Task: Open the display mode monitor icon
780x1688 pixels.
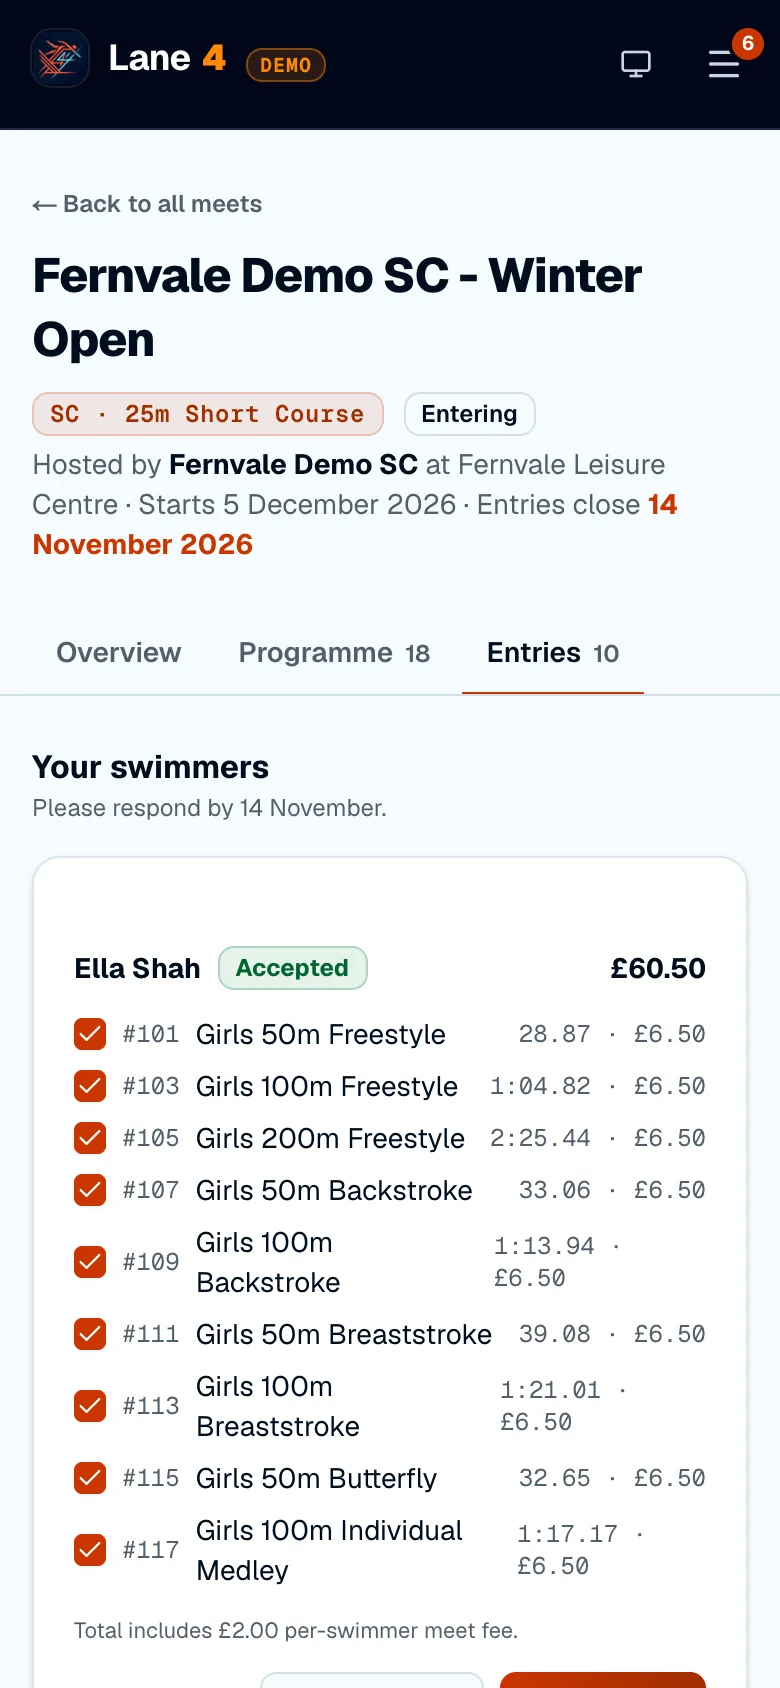Action: 636,64
